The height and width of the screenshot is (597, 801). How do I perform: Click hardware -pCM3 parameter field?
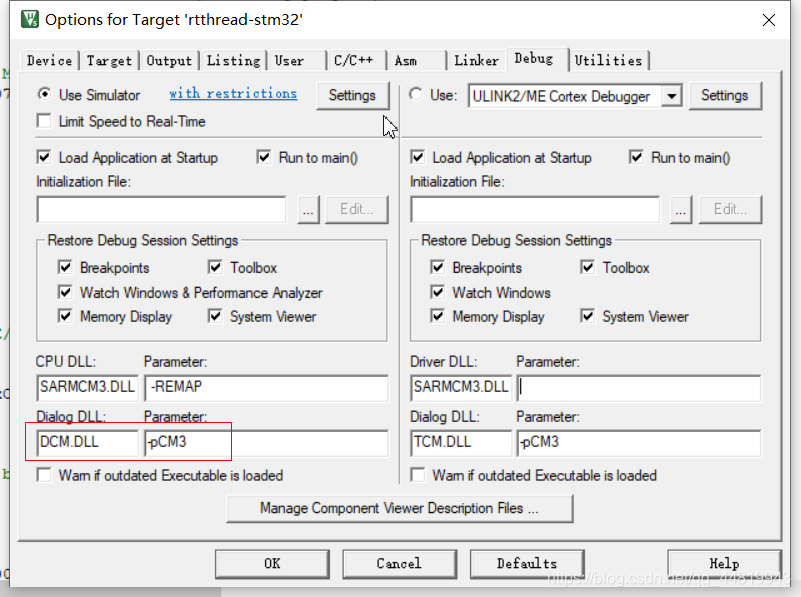click(639, 443)
